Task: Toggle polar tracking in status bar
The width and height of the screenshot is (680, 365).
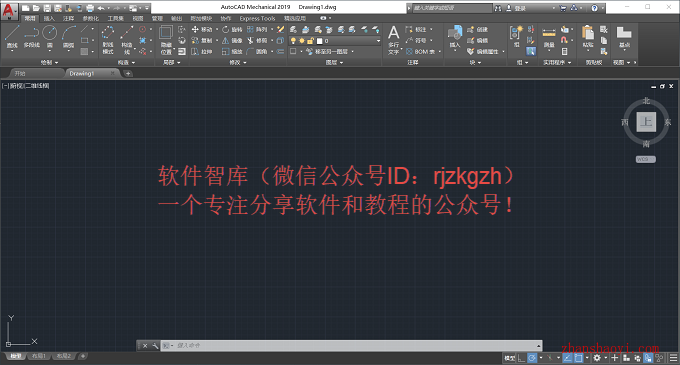Action: point(532,358)
